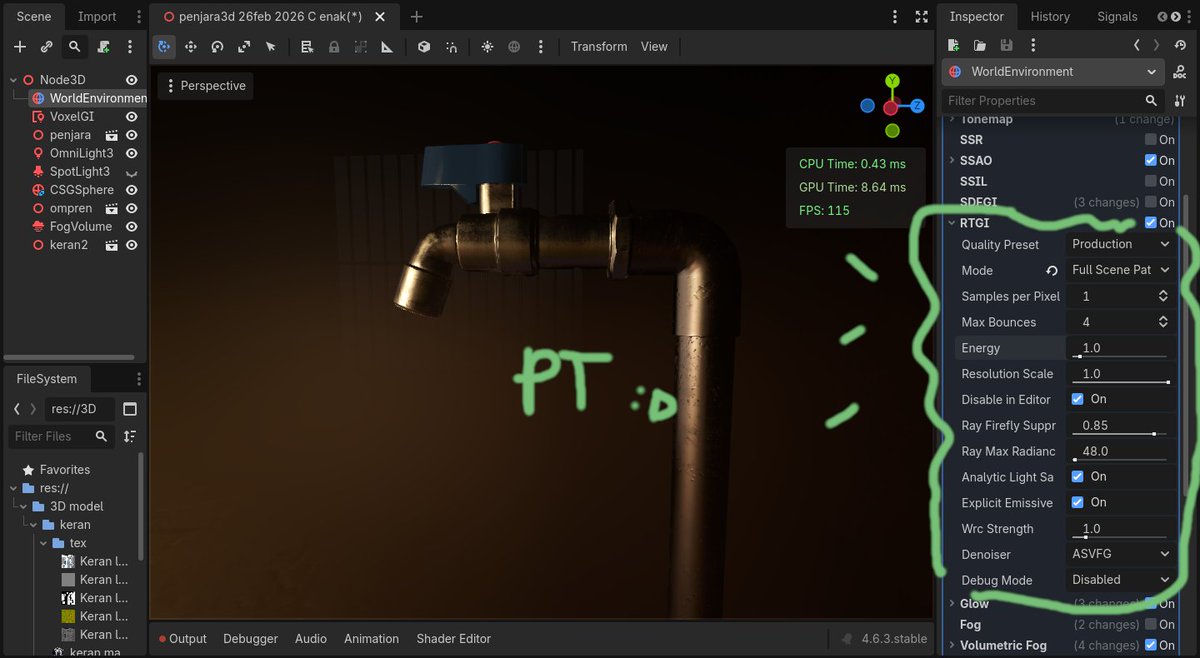Toggle visibility of Node3D
The image size is (1200, 658).
131,80
